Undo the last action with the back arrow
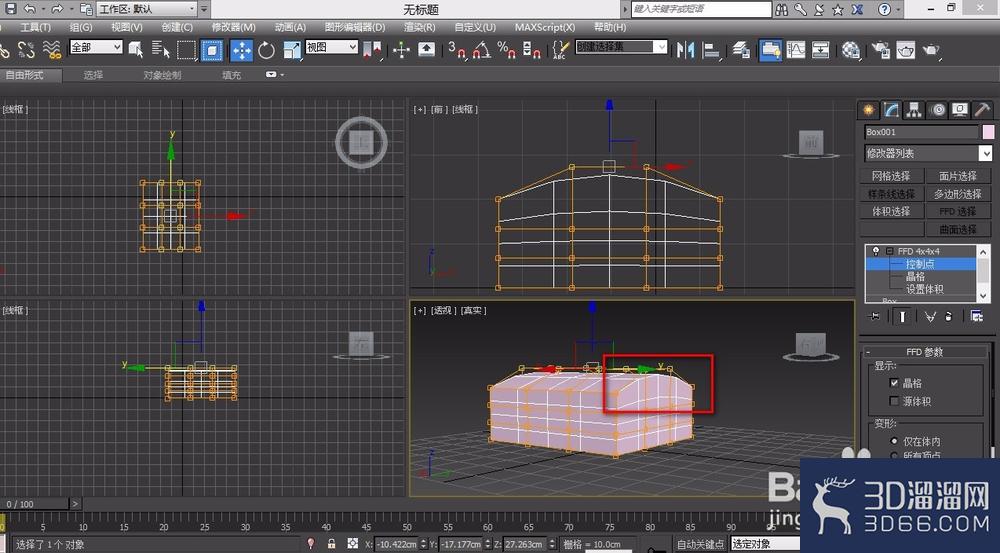 [29, 9]
